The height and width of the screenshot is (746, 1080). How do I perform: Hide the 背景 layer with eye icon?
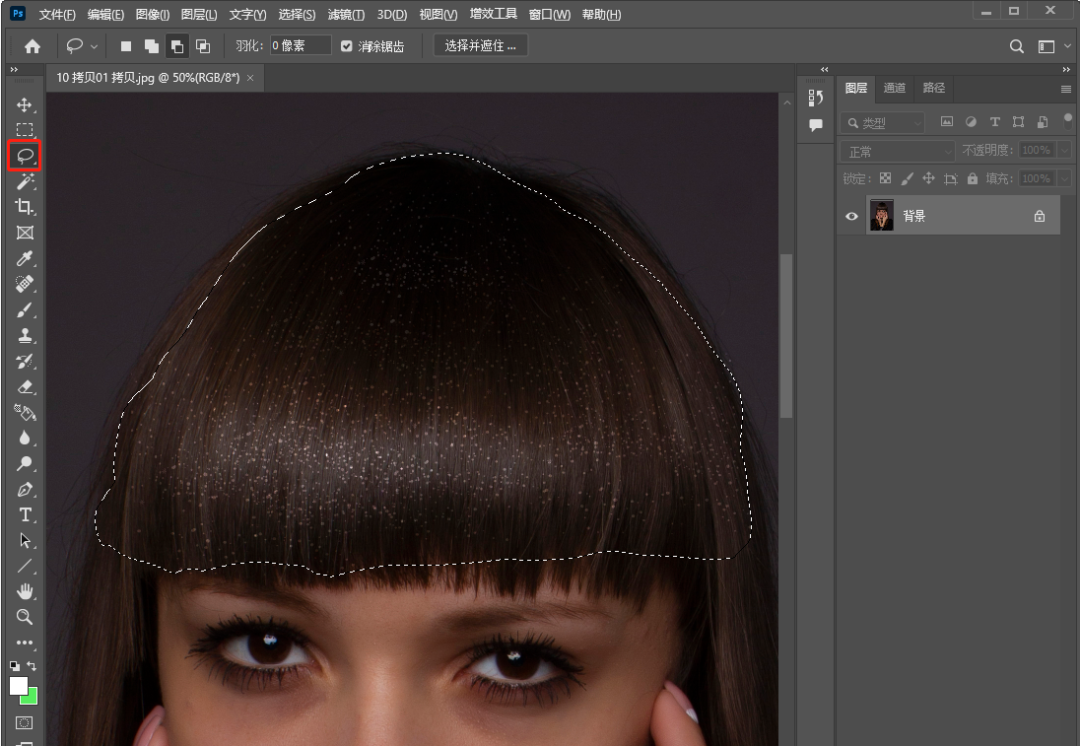tap(852, 216)
